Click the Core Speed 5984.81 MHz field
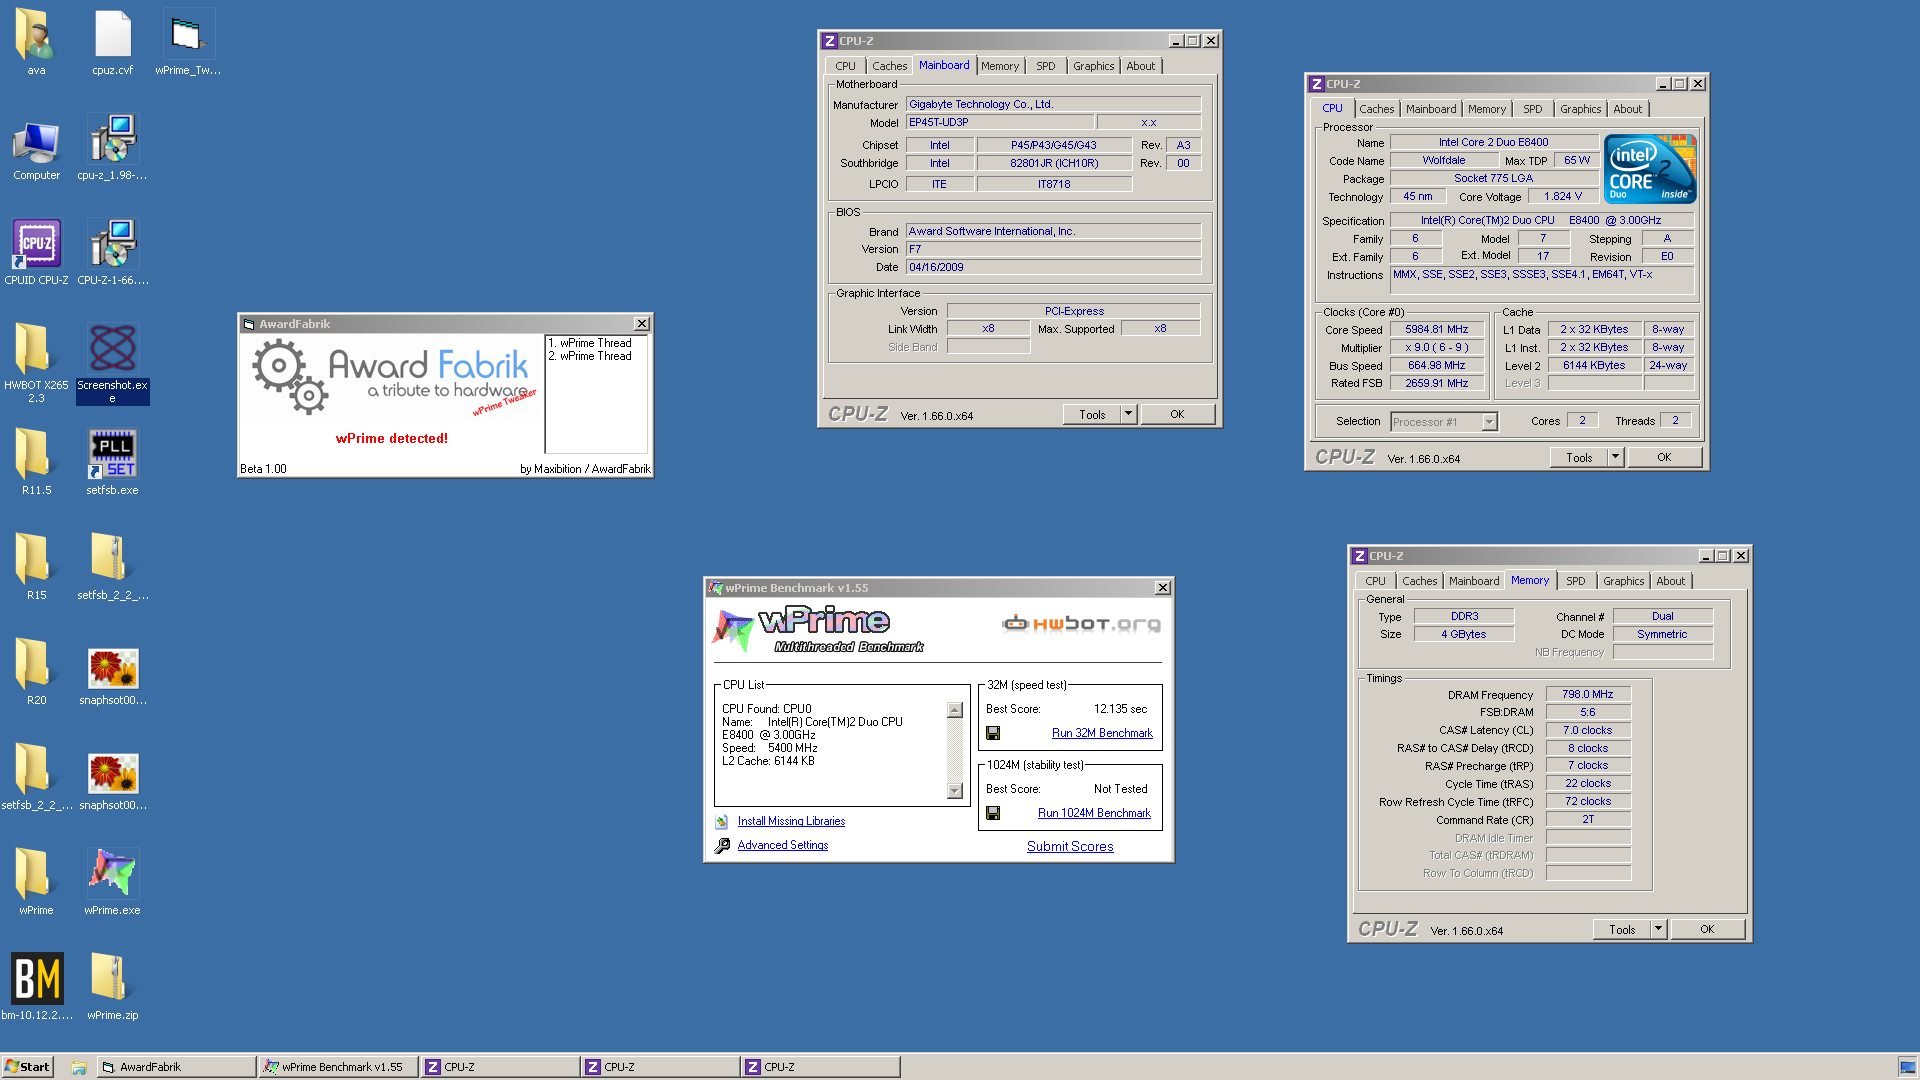Screen dimensions: 1920x1080 point(1437,329)
